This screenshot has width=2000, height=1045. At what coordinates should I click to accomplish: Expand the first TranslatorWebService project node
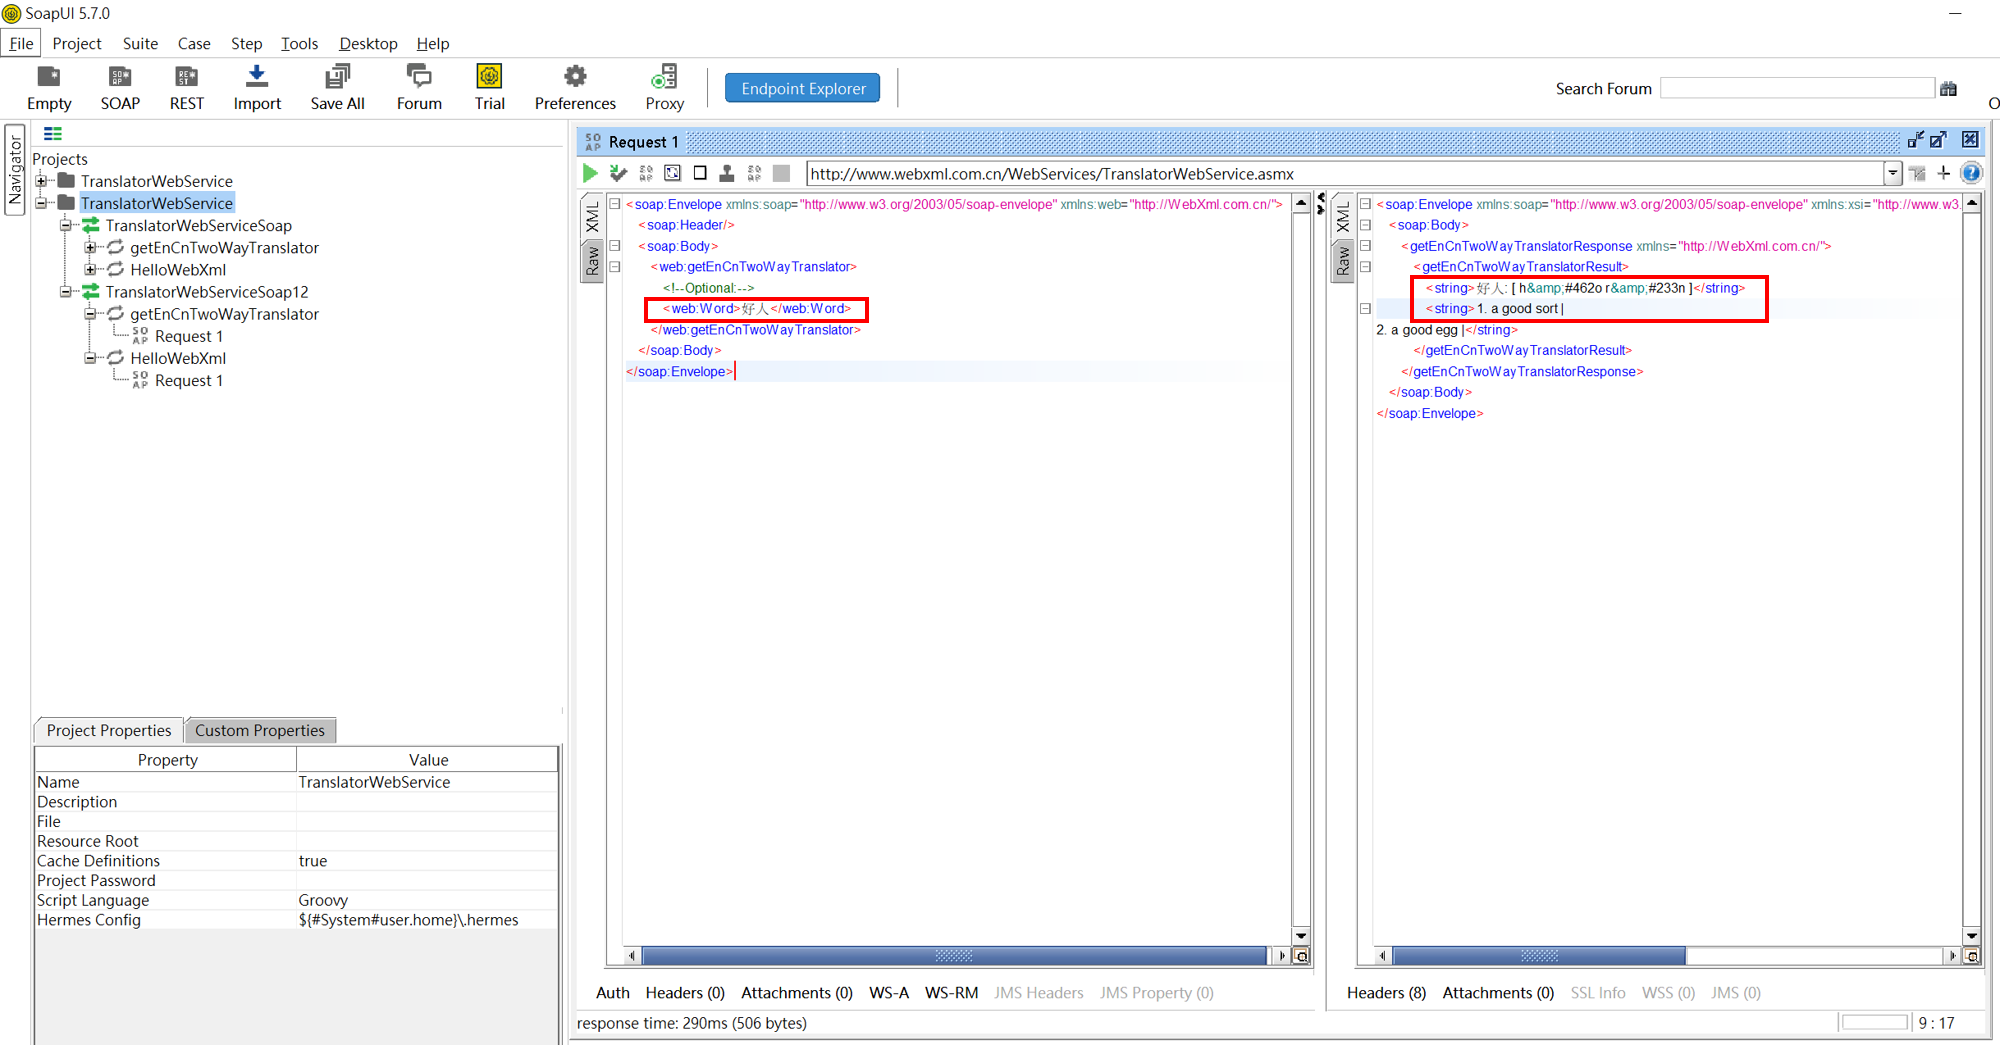42,181
